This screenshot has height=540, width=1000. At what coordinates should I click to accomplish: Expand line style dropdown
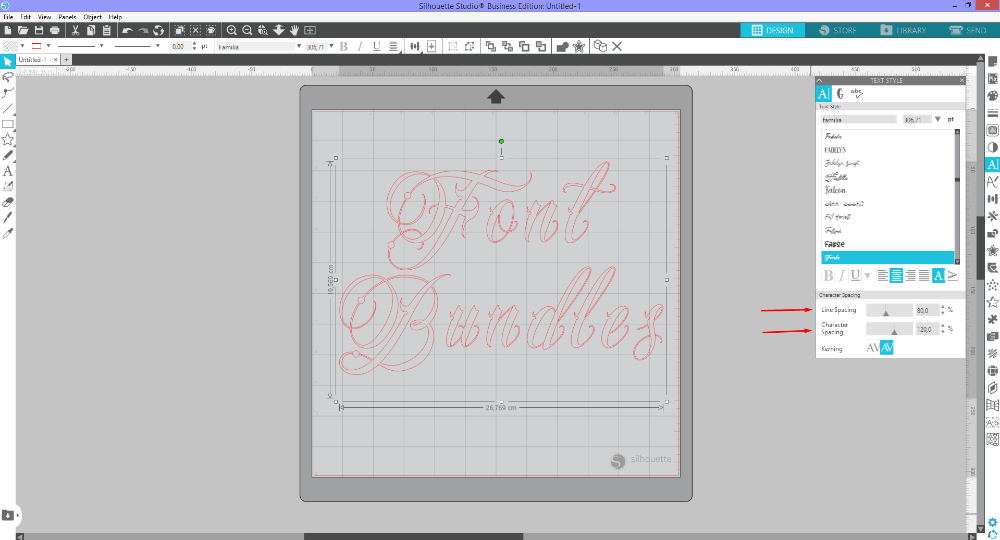click(x=101, y=46)
